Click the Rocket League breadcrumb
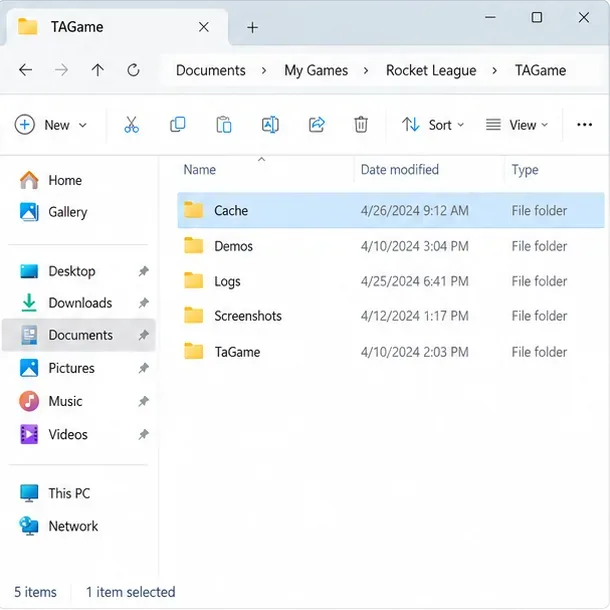 click(x=431, y=70)
